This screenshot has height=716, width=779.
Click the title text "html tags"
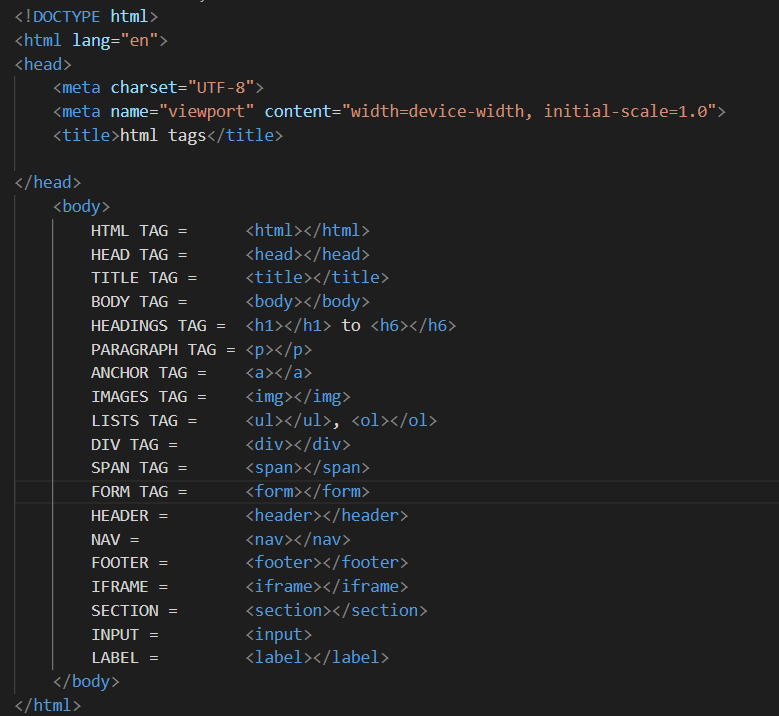pos(163,136)
